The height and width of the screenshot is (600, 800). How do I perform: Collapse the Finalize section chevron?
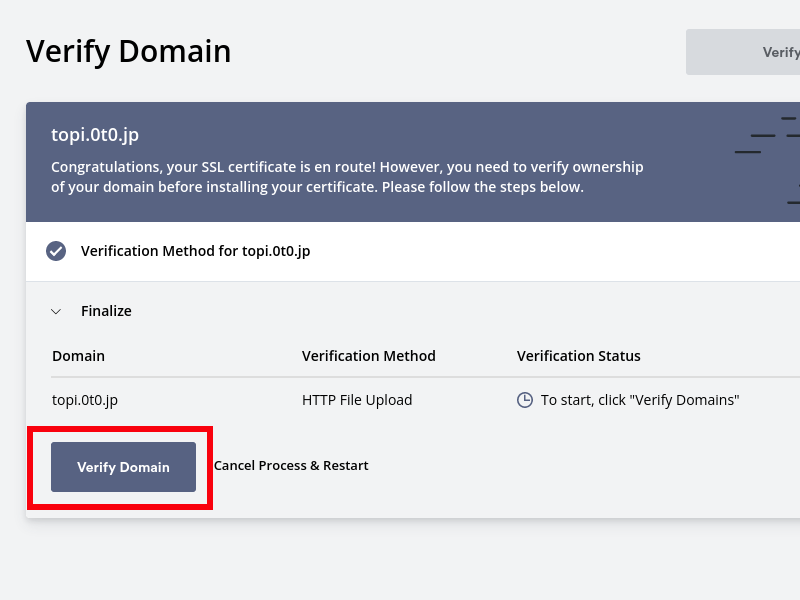(56, 311)
